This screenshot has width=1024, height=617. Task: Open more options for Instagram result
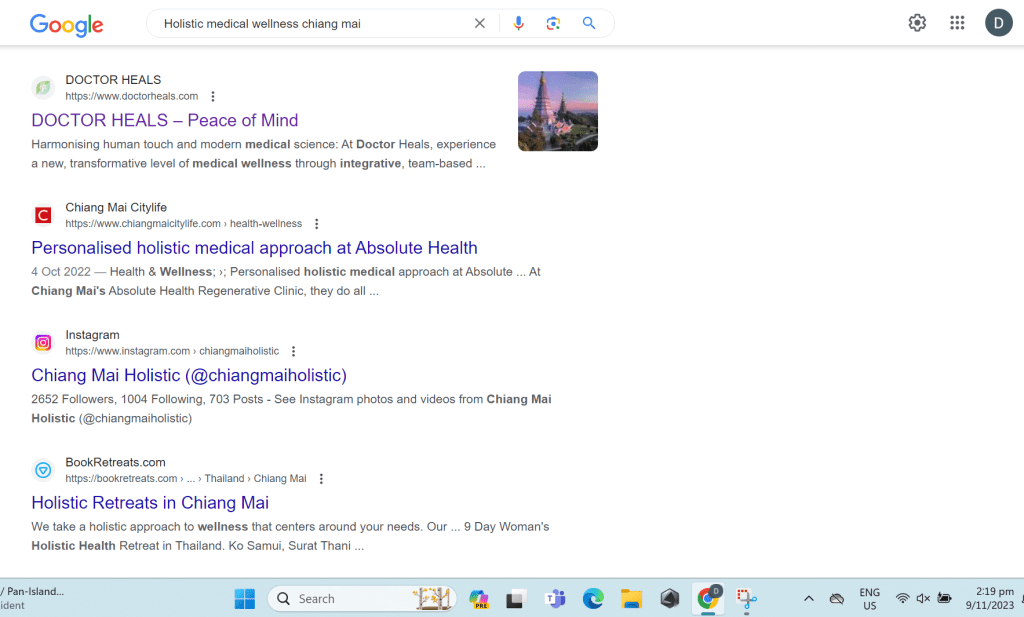293,351
